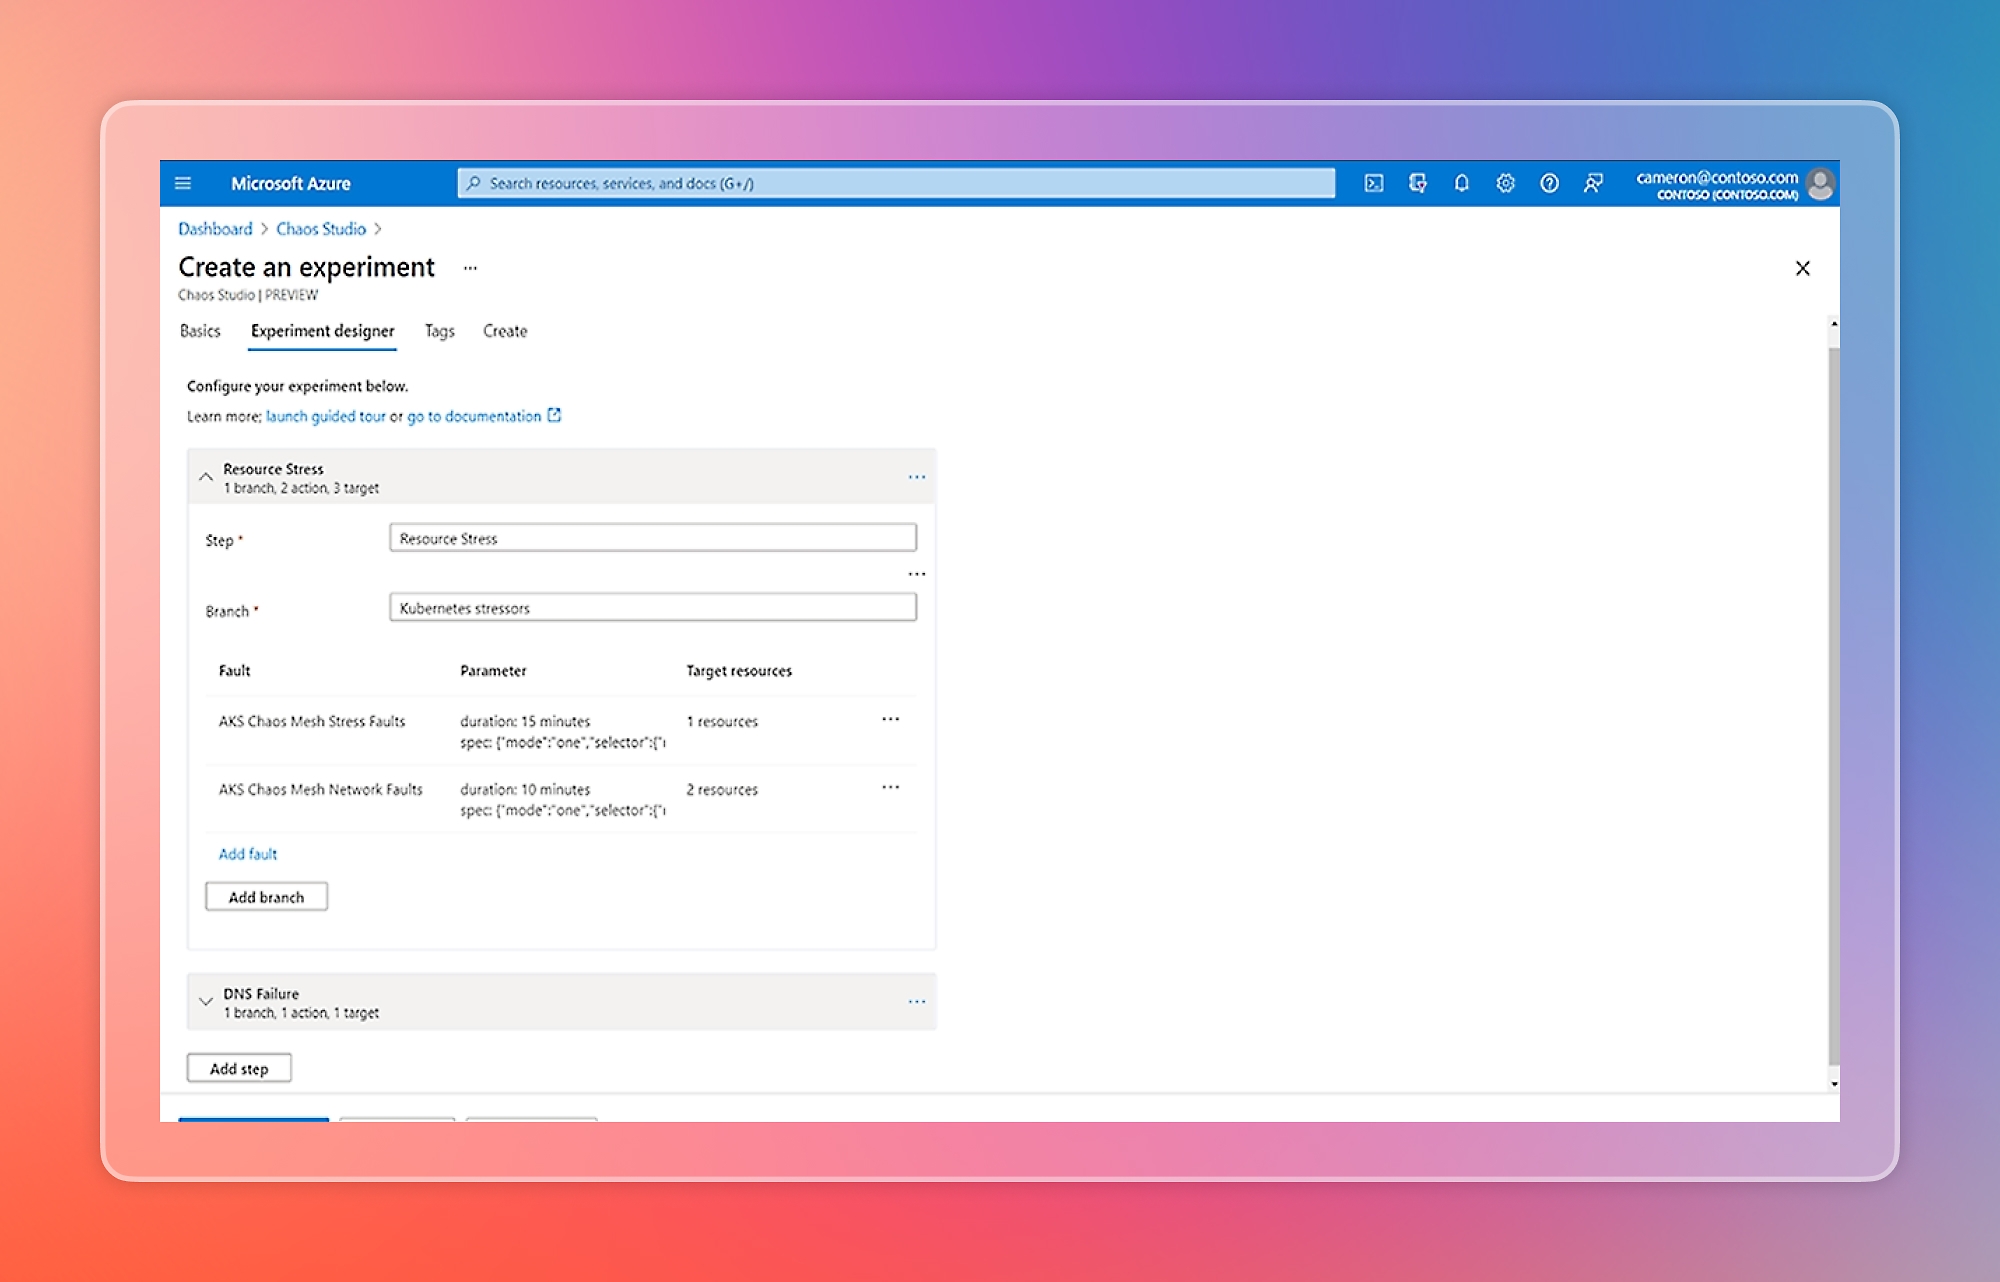The image size is (2000, 1282).
Task: Click the external link icon after documentation
Action: click(555, 415)
